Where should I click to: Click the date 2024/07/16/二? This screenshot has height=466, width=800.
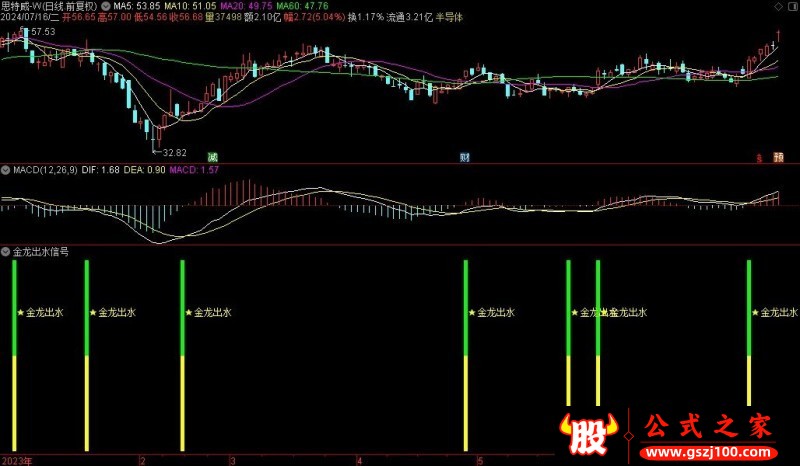click(x=30, y=17)
